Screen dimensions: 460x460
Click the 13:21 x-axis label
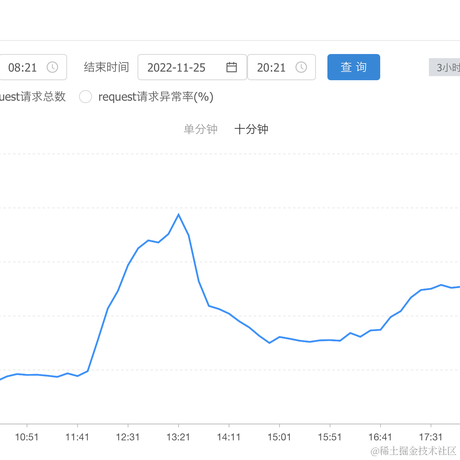point(178,437)
